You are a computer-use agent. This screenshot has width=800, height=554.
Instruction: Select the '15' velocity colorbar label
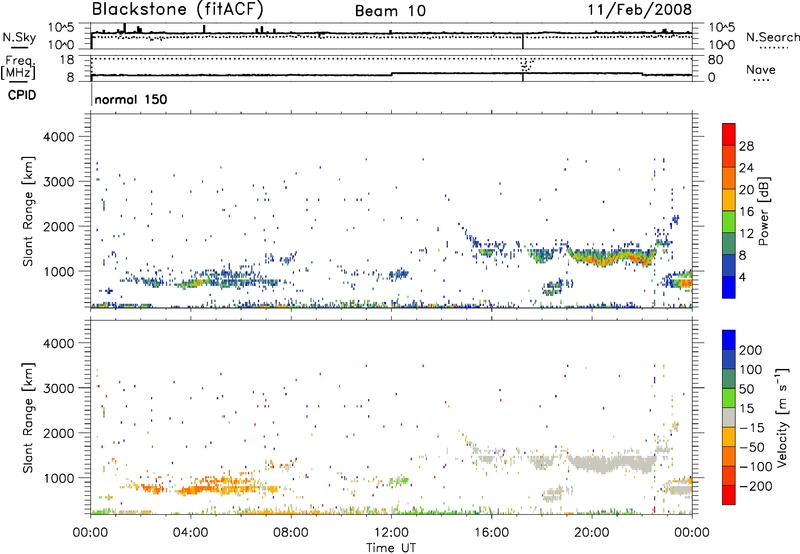tap(746, 409)
